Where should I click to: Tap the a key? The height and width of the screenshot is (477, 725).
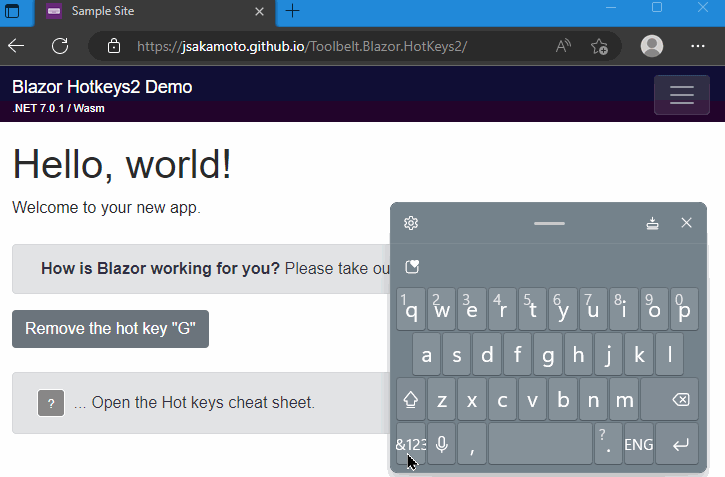coord(426,354)
